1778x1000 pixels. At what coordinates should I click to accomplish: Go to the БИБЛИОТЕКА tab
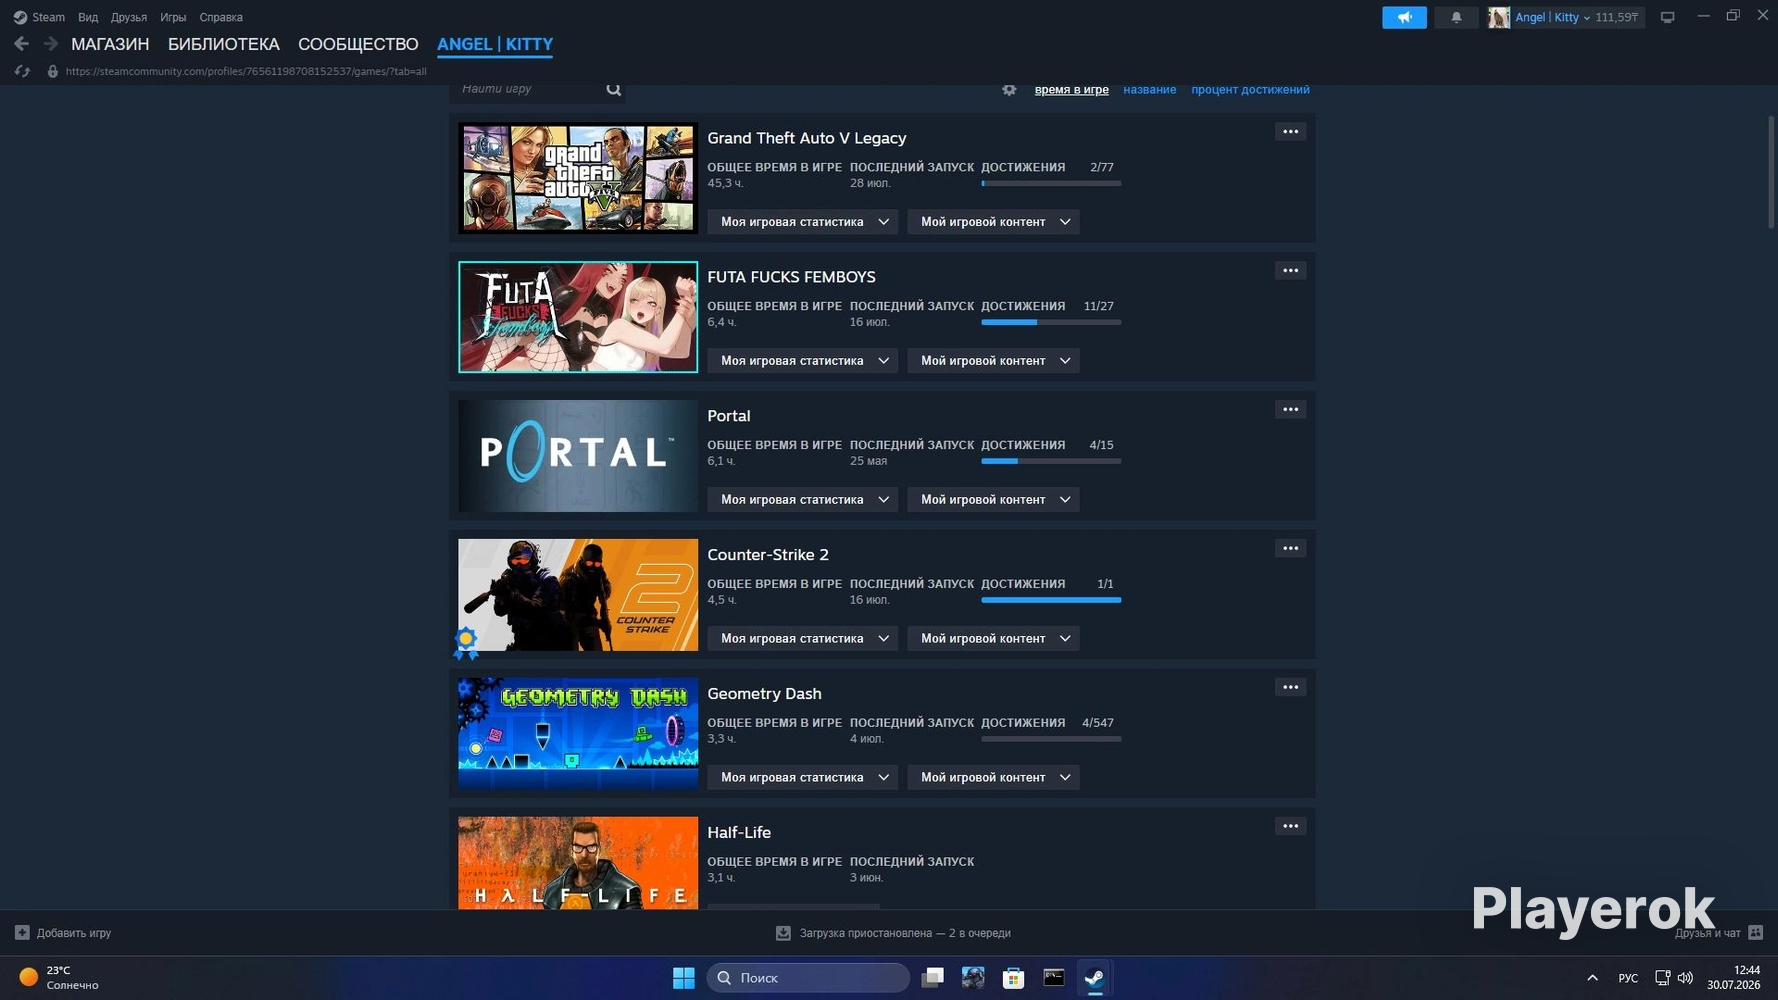[224, 44]
